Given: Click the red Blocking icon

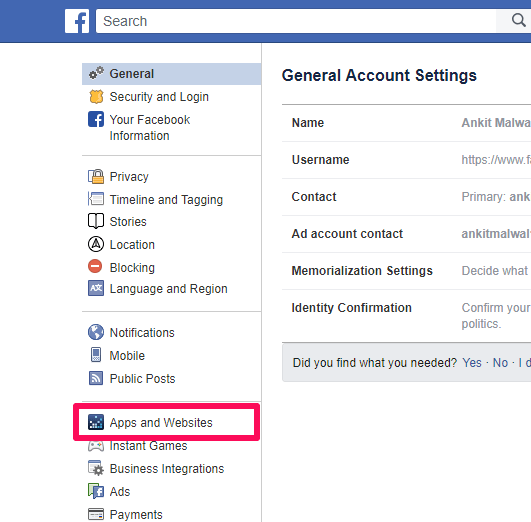Looking at the screenshot, I should click(95, 266).
